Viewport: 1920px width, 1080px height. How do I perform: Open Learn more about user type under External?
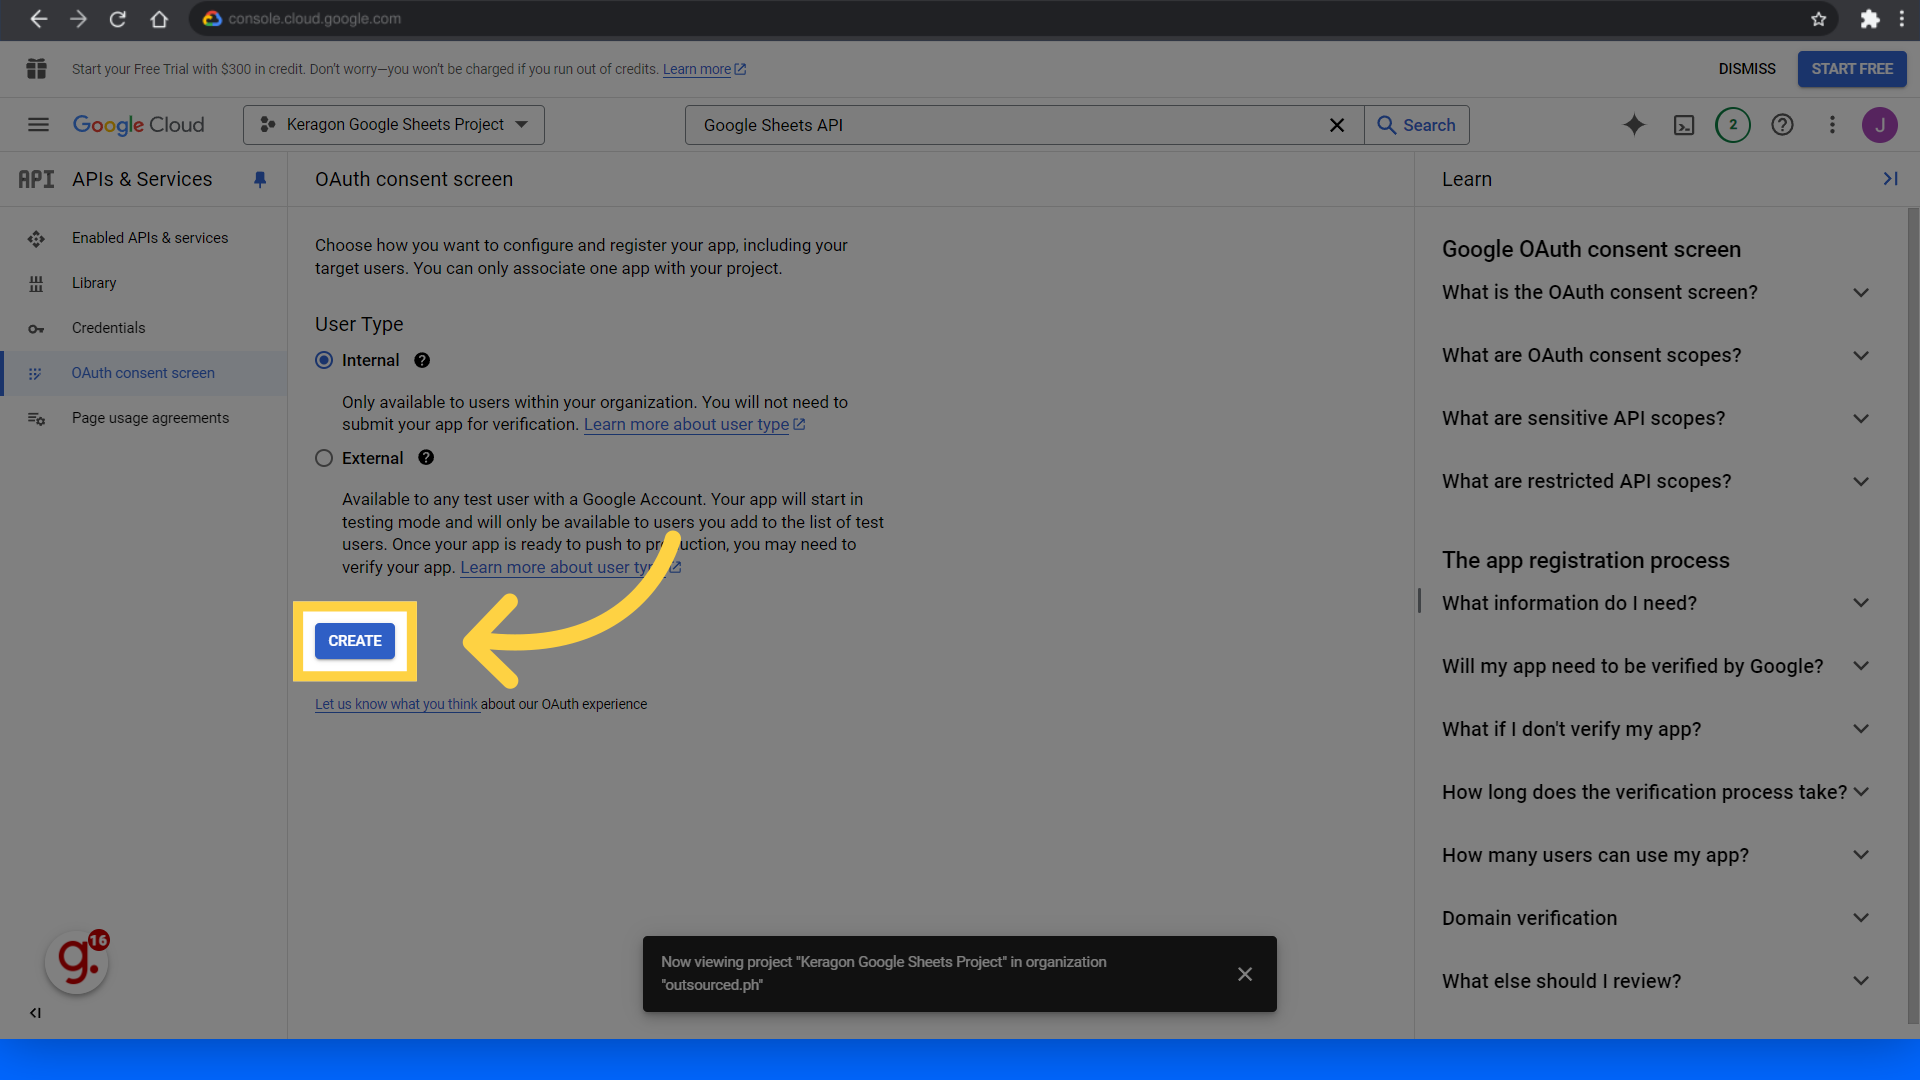tap(570, 568)
